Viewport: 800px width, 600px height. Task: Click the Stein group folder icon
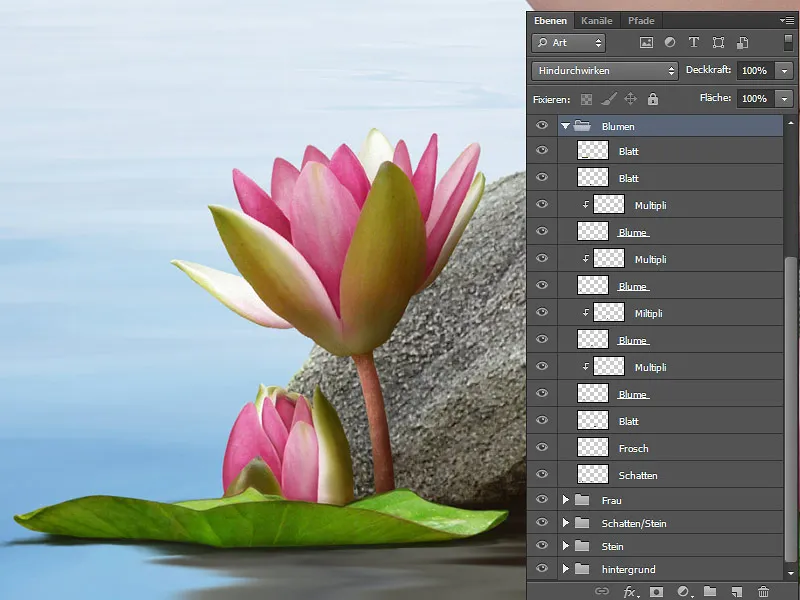pyautogui.click(x=582, y=546)
